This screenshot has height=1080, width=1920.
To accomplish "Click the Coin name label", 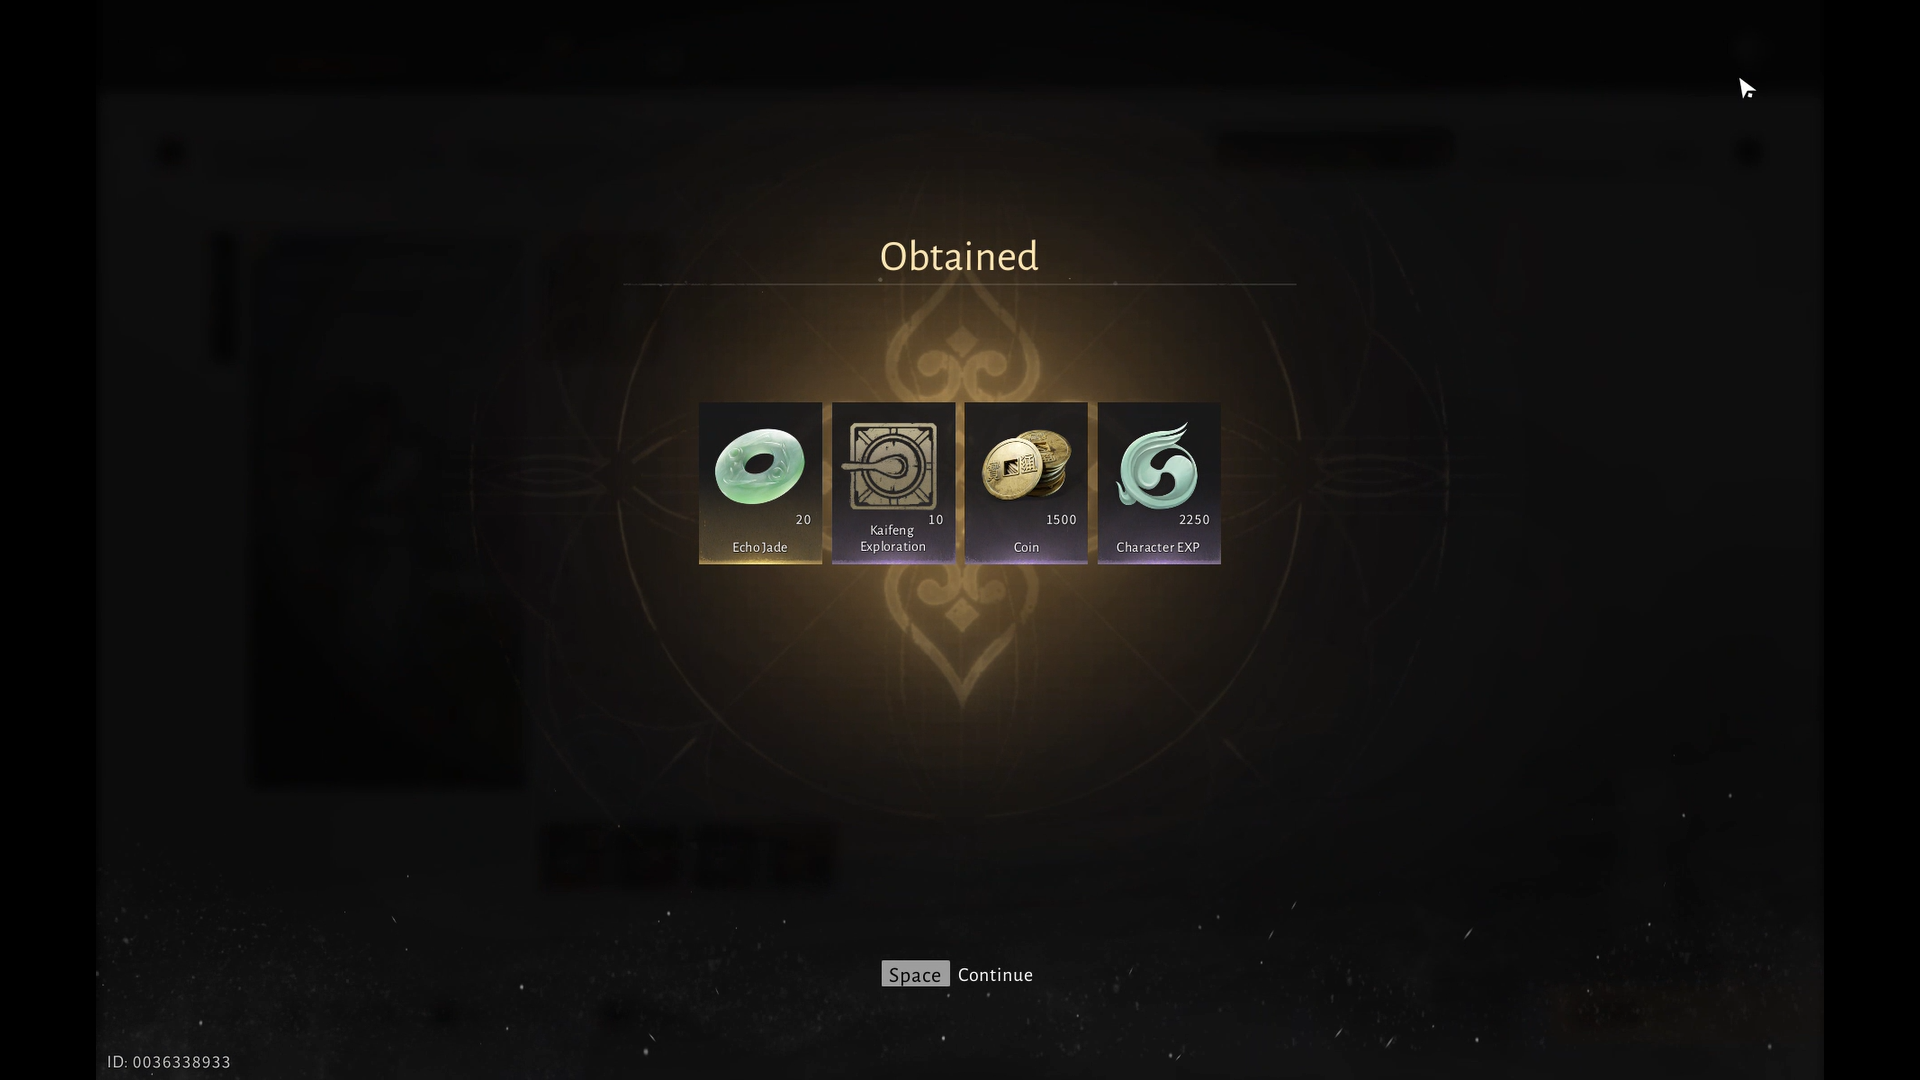I will (x=1026, y=548).
